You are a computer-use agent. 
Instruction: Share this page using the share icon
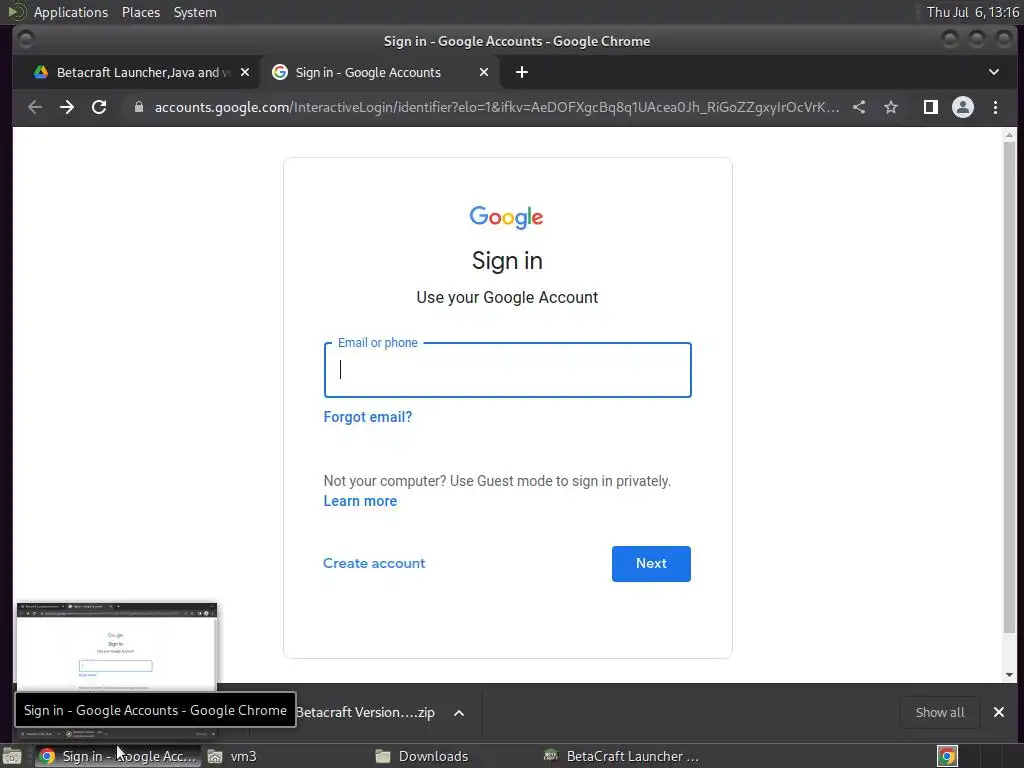pos(859,107)
